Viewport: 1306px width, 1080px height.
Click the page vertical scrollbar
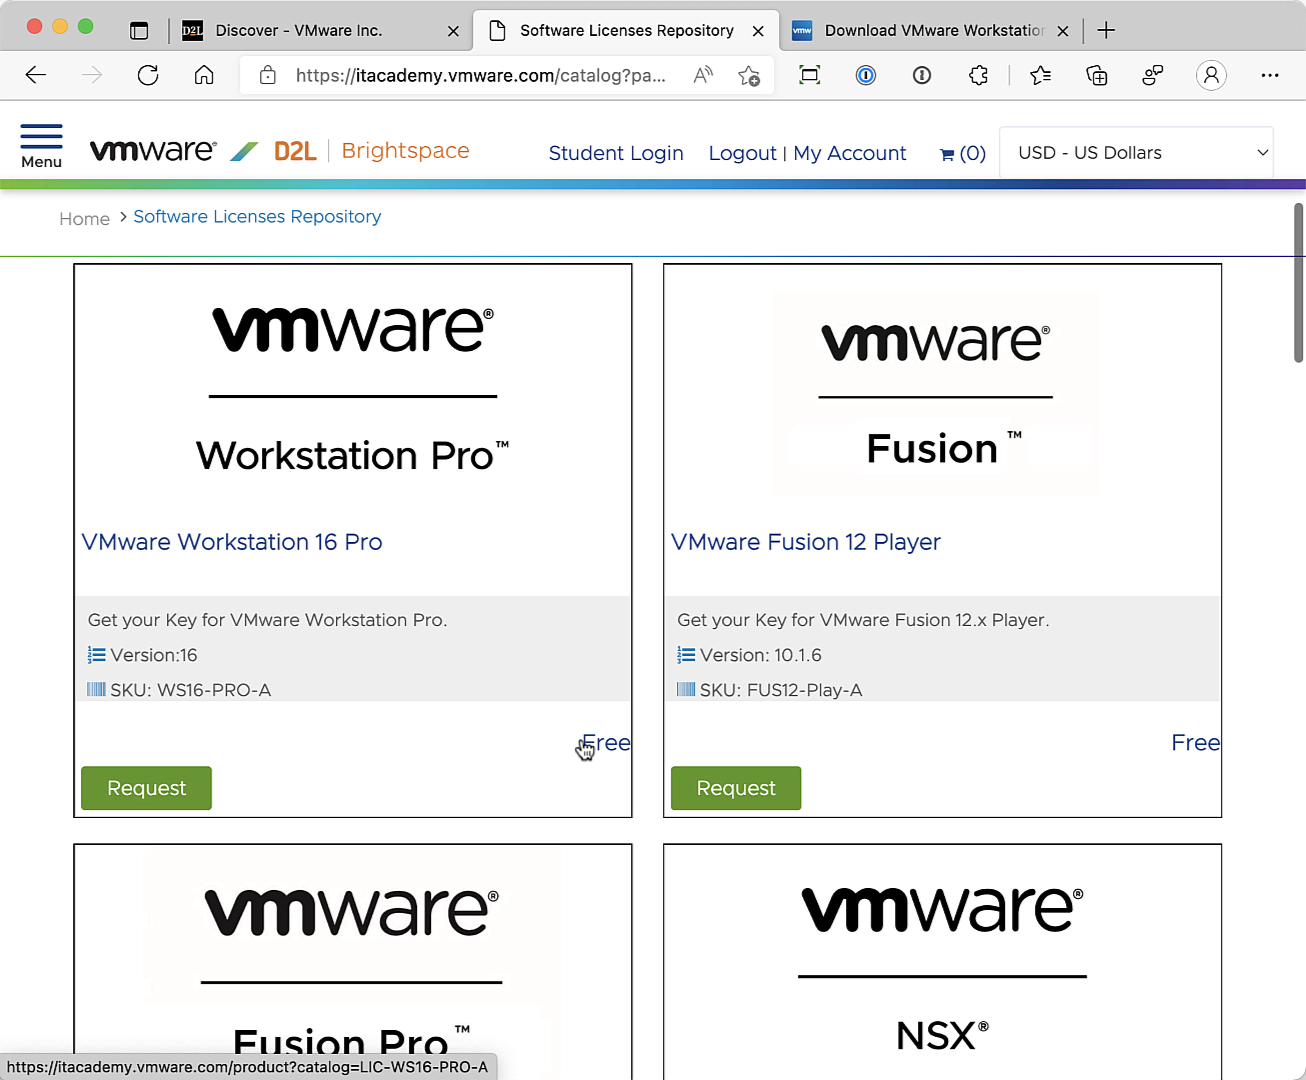pos(1298,283)
